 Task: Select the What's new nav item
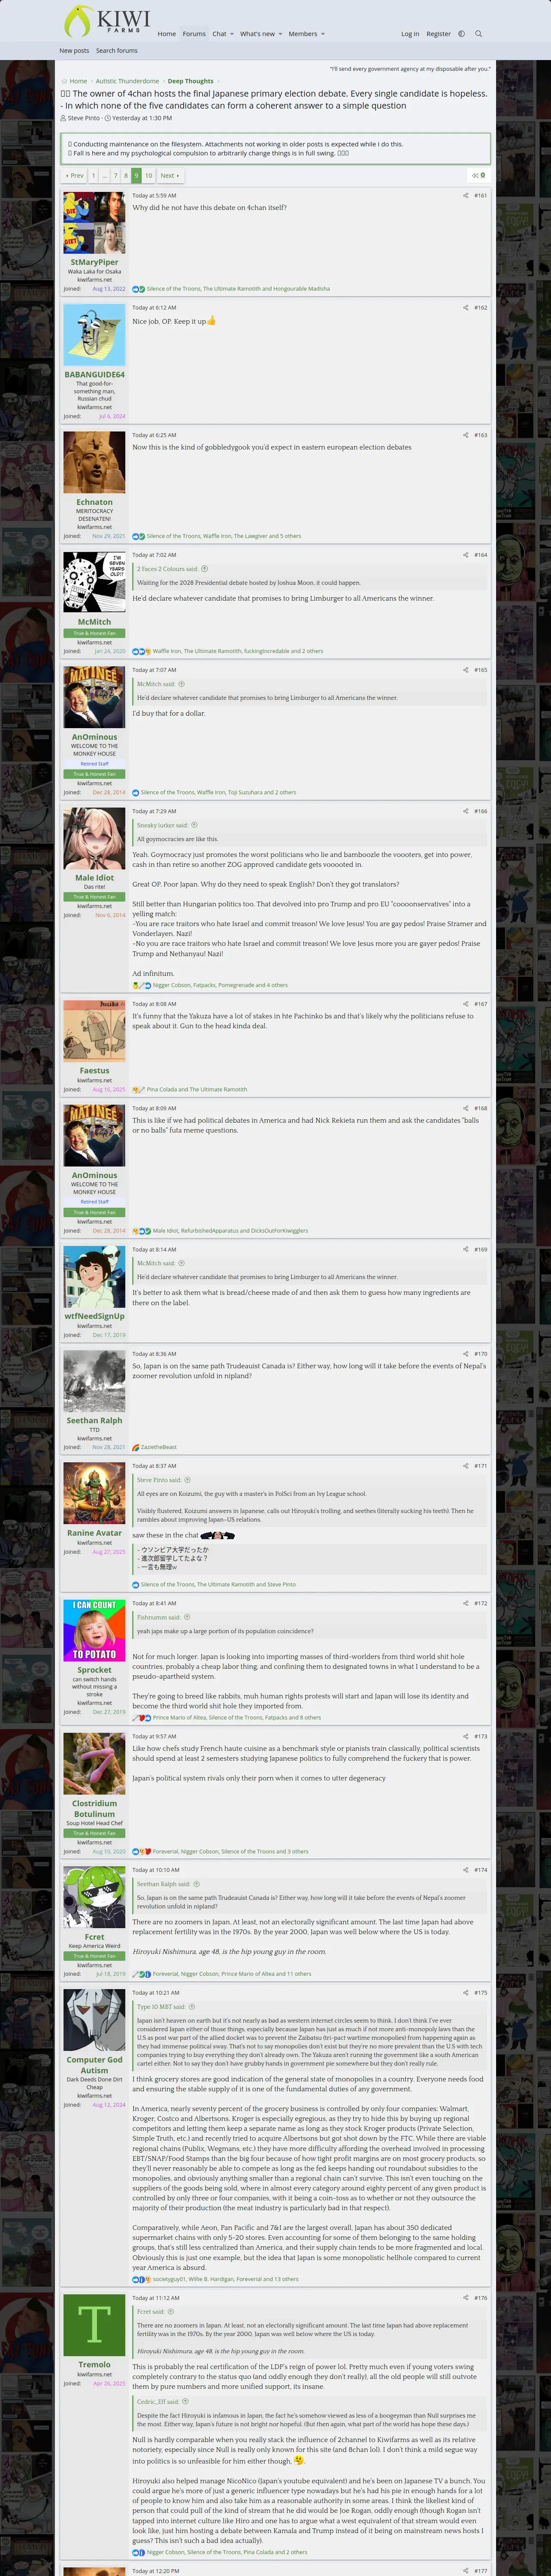click(x=257, y=34)
